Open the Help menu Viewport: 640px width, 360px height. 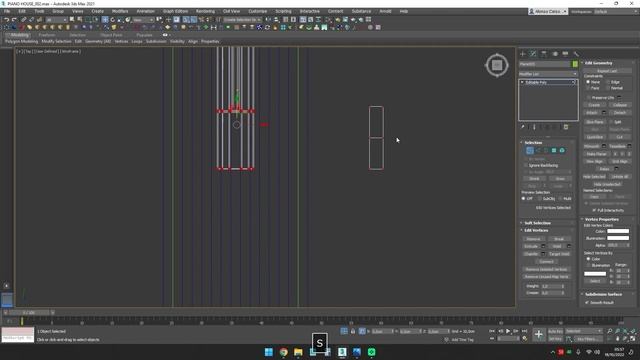[404, 11]
